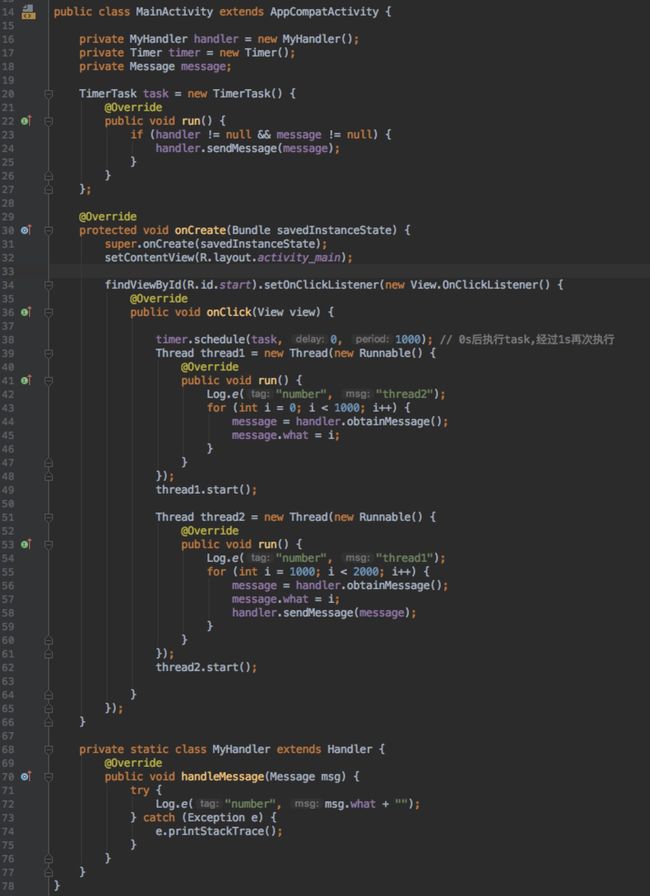Click msg.what expression on line 72
Screen dimensions: 650x896
350,804
